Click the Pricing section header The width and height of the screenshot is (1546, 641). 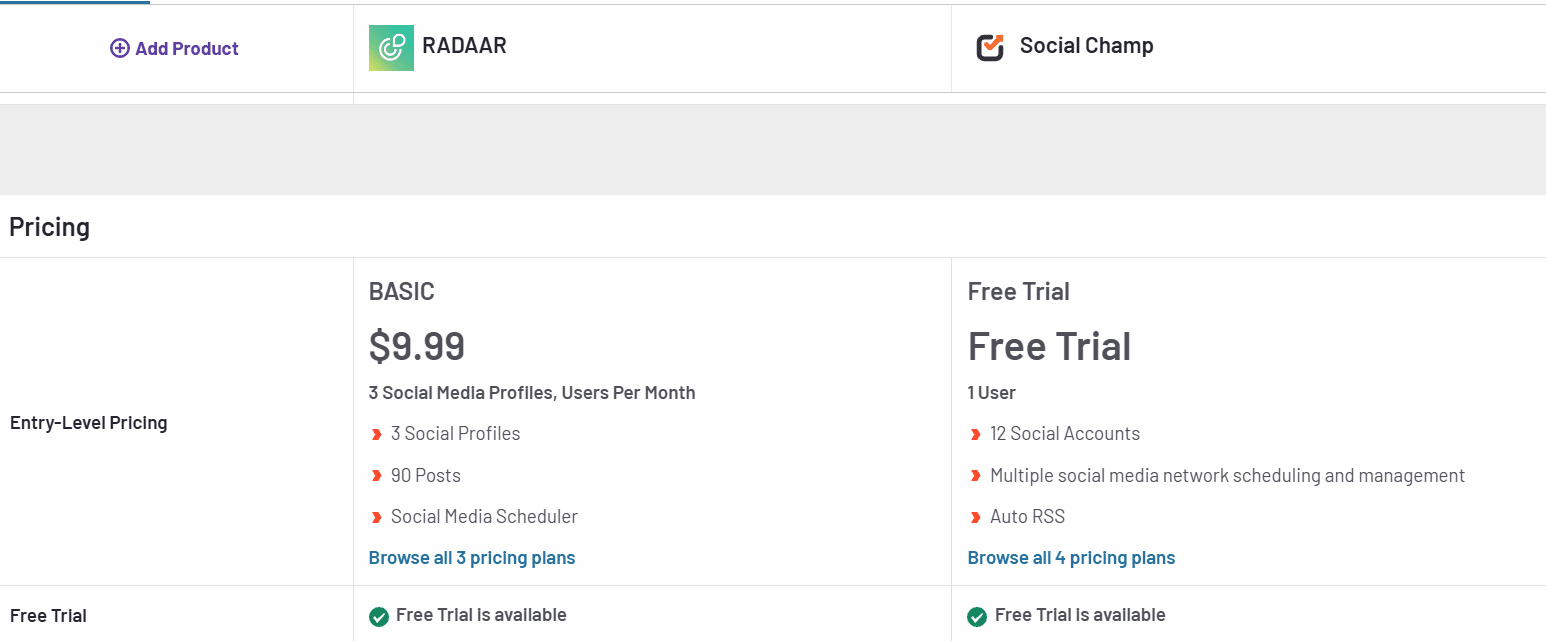tap(48, 227)
